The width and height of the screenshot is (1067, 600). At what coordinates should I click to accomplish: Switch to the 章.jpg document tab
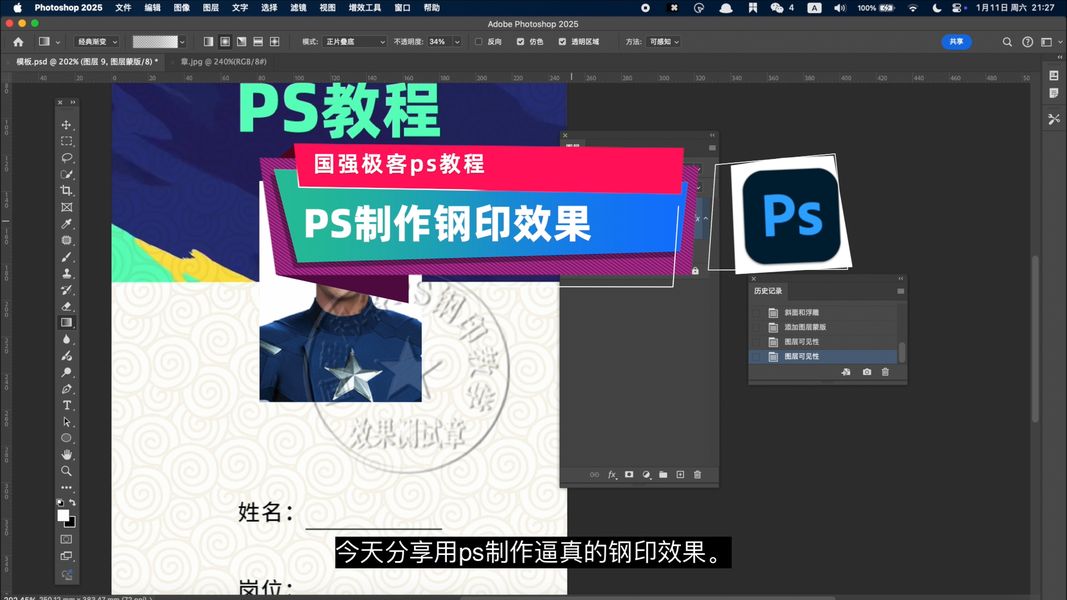224,61
